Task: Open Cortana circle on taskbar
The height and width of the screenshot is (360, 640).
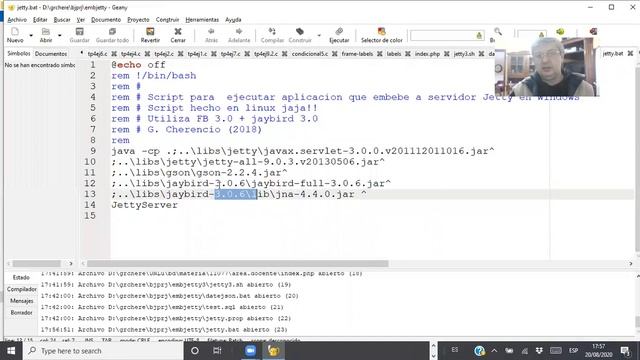Action: 195,351
